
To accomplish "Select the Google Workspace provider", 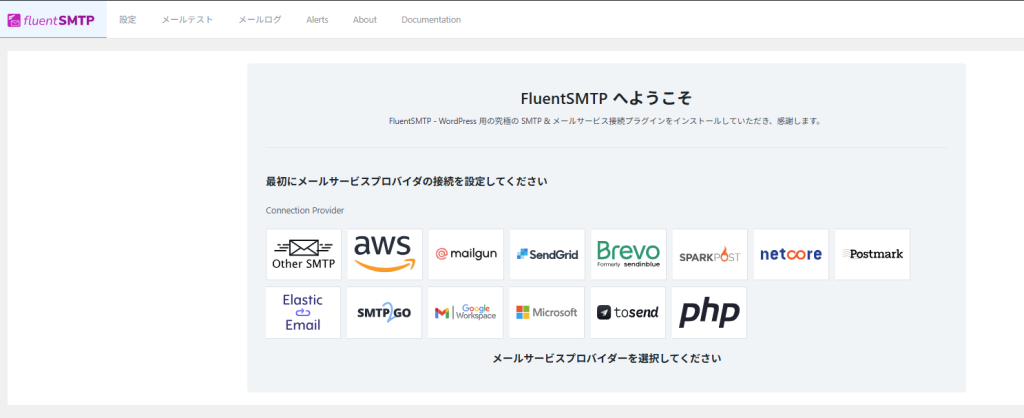I will (x=466, y=312).
